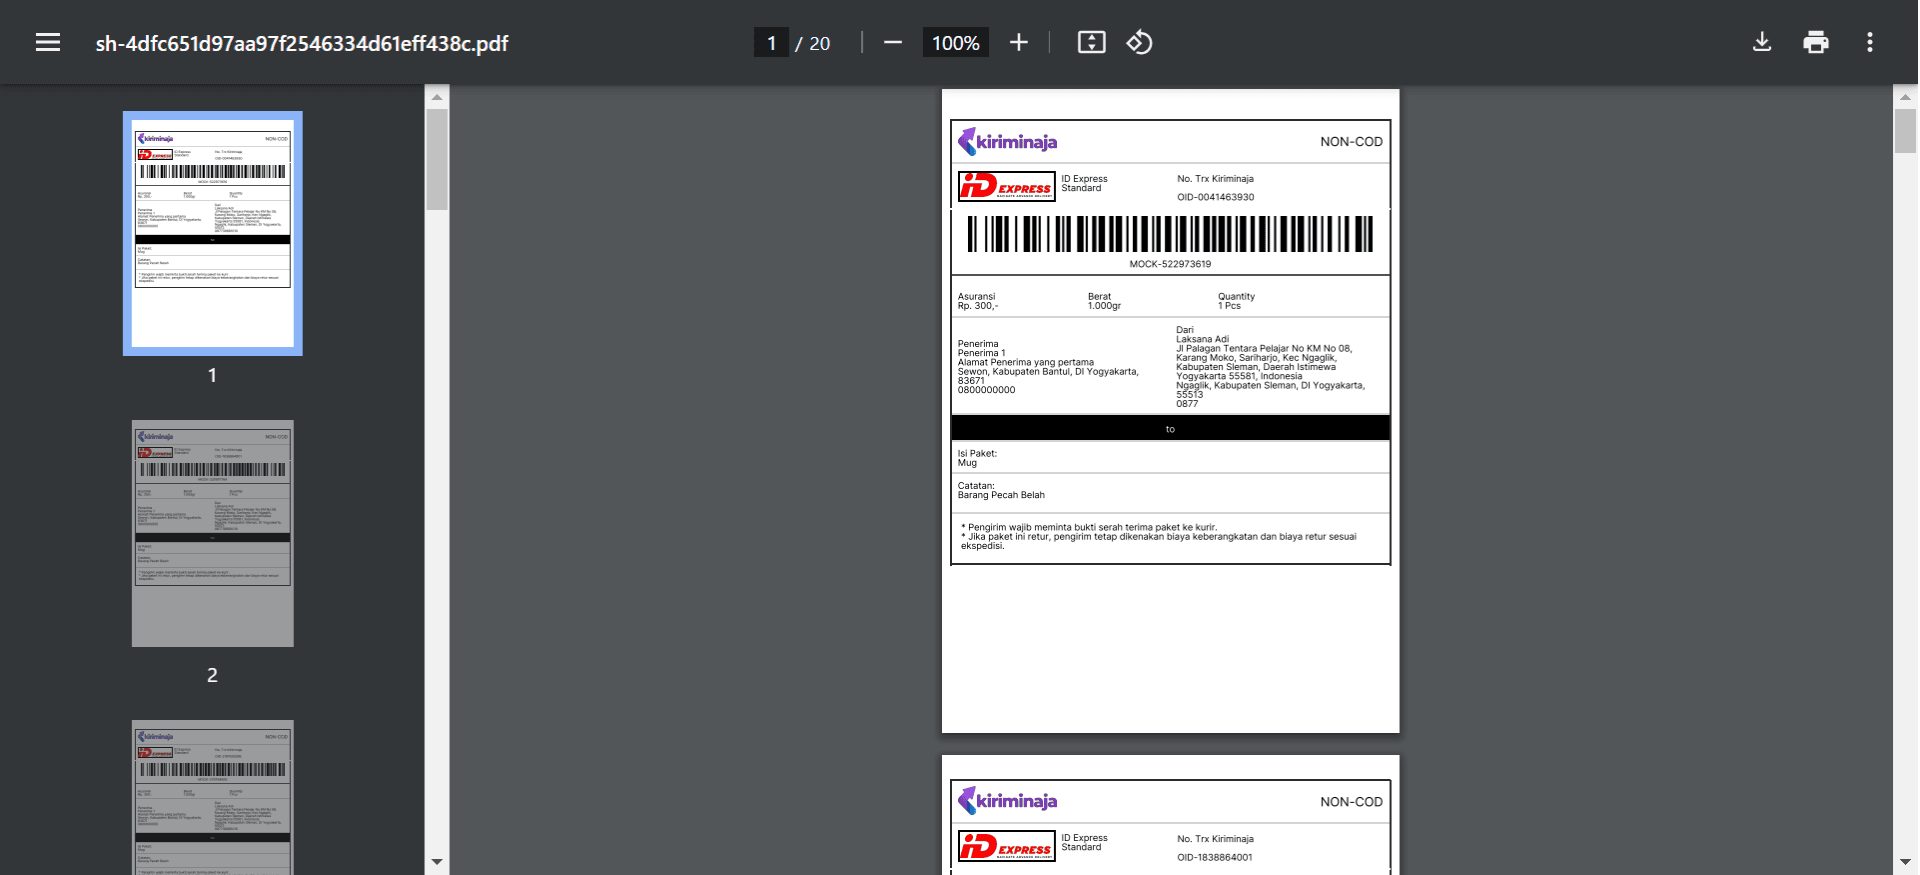Open page 2 thumbnail
This screenshot has height=875, width=1920.
click(213, 533)
